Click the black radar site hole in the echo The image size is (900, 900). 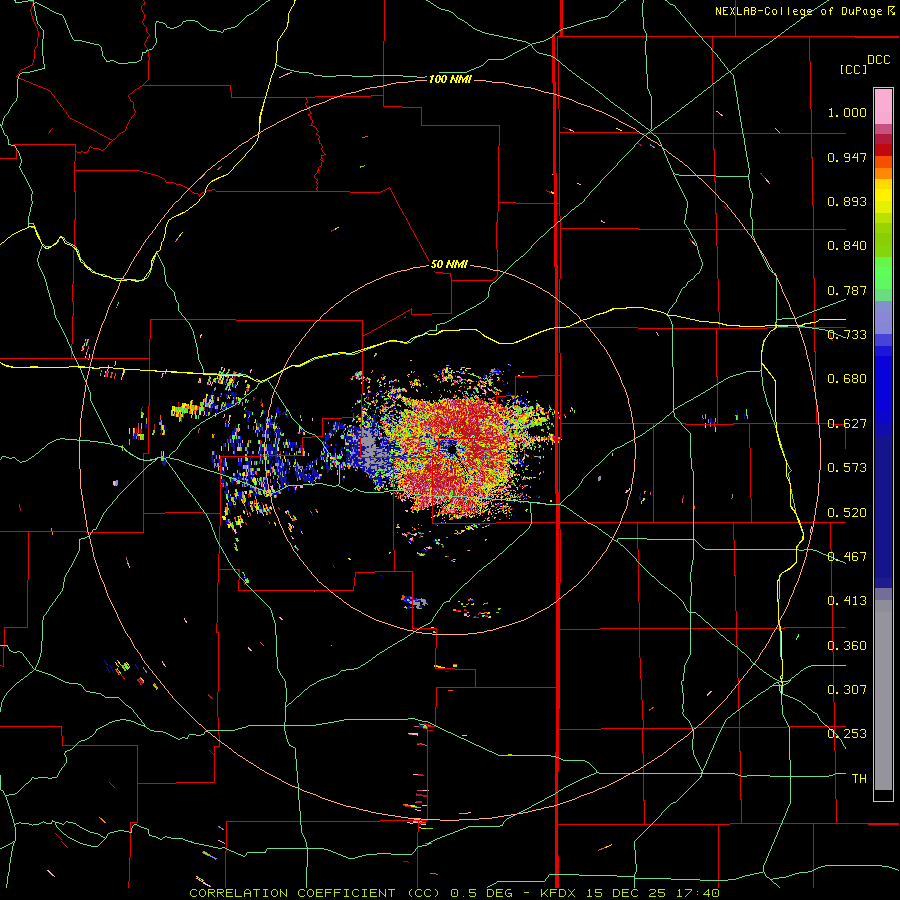452,448
